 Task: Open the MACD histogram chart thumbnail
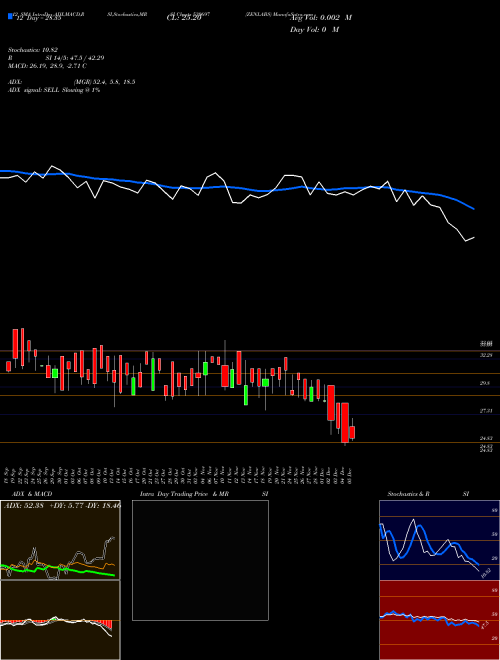60,620
